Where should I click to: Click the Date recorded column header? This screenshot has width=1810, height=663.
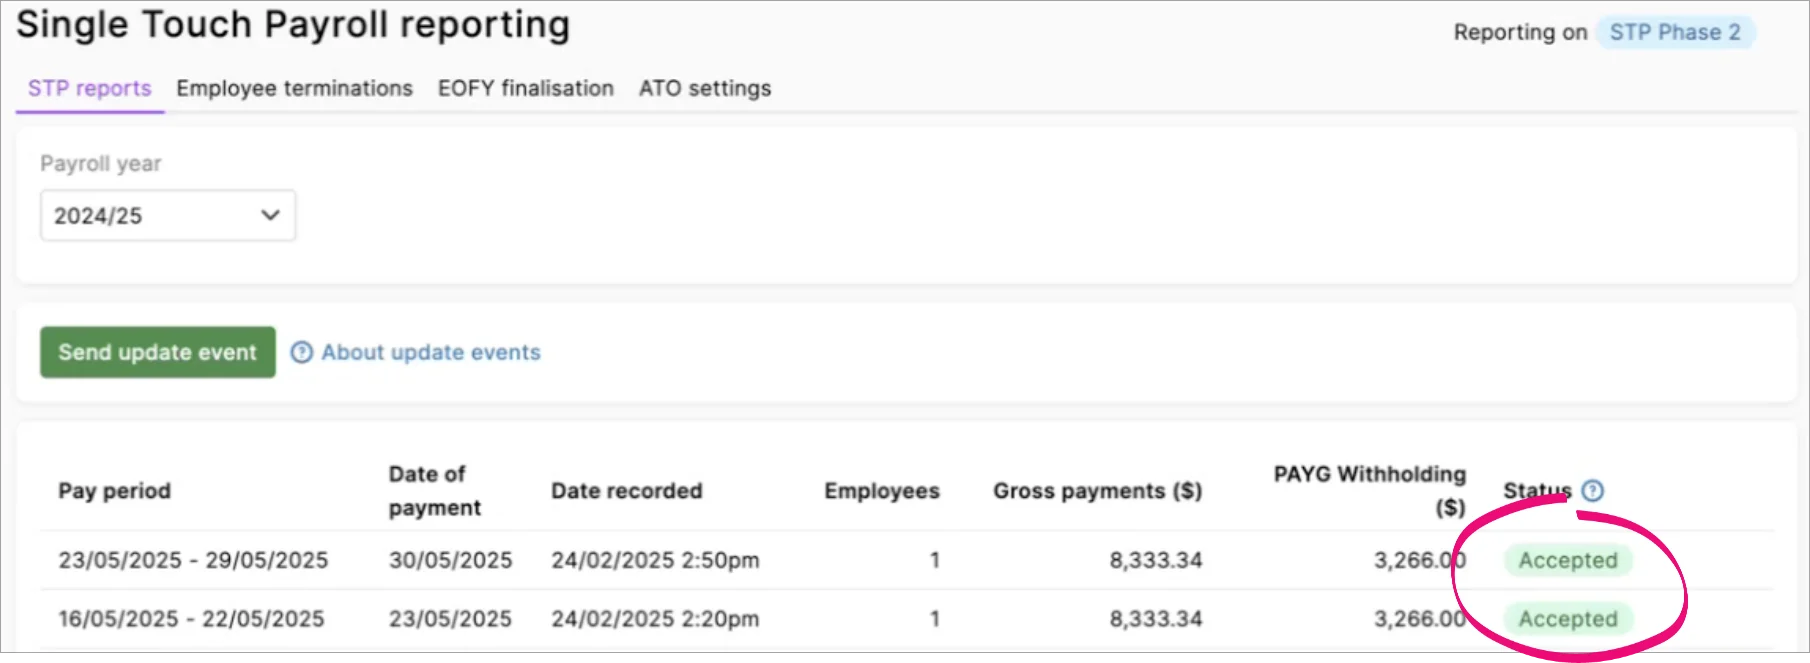627,490
